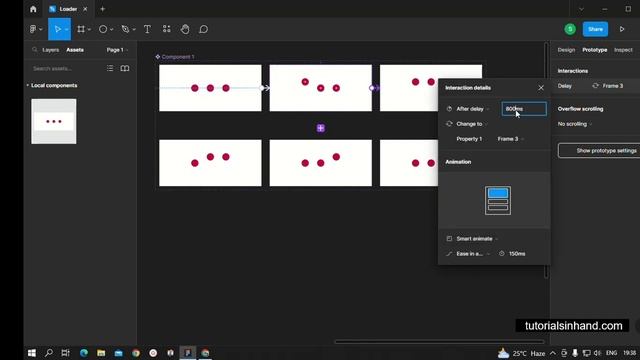Screen dimensions: 640x360
Task: Select the Hand tool
Action: click(185, 29)
